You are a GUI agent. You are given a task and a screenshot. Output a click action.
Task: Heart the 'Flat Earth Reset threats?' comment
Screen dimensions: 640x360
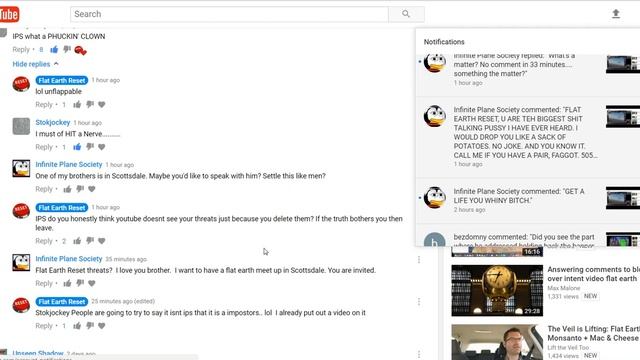[92, 283]
